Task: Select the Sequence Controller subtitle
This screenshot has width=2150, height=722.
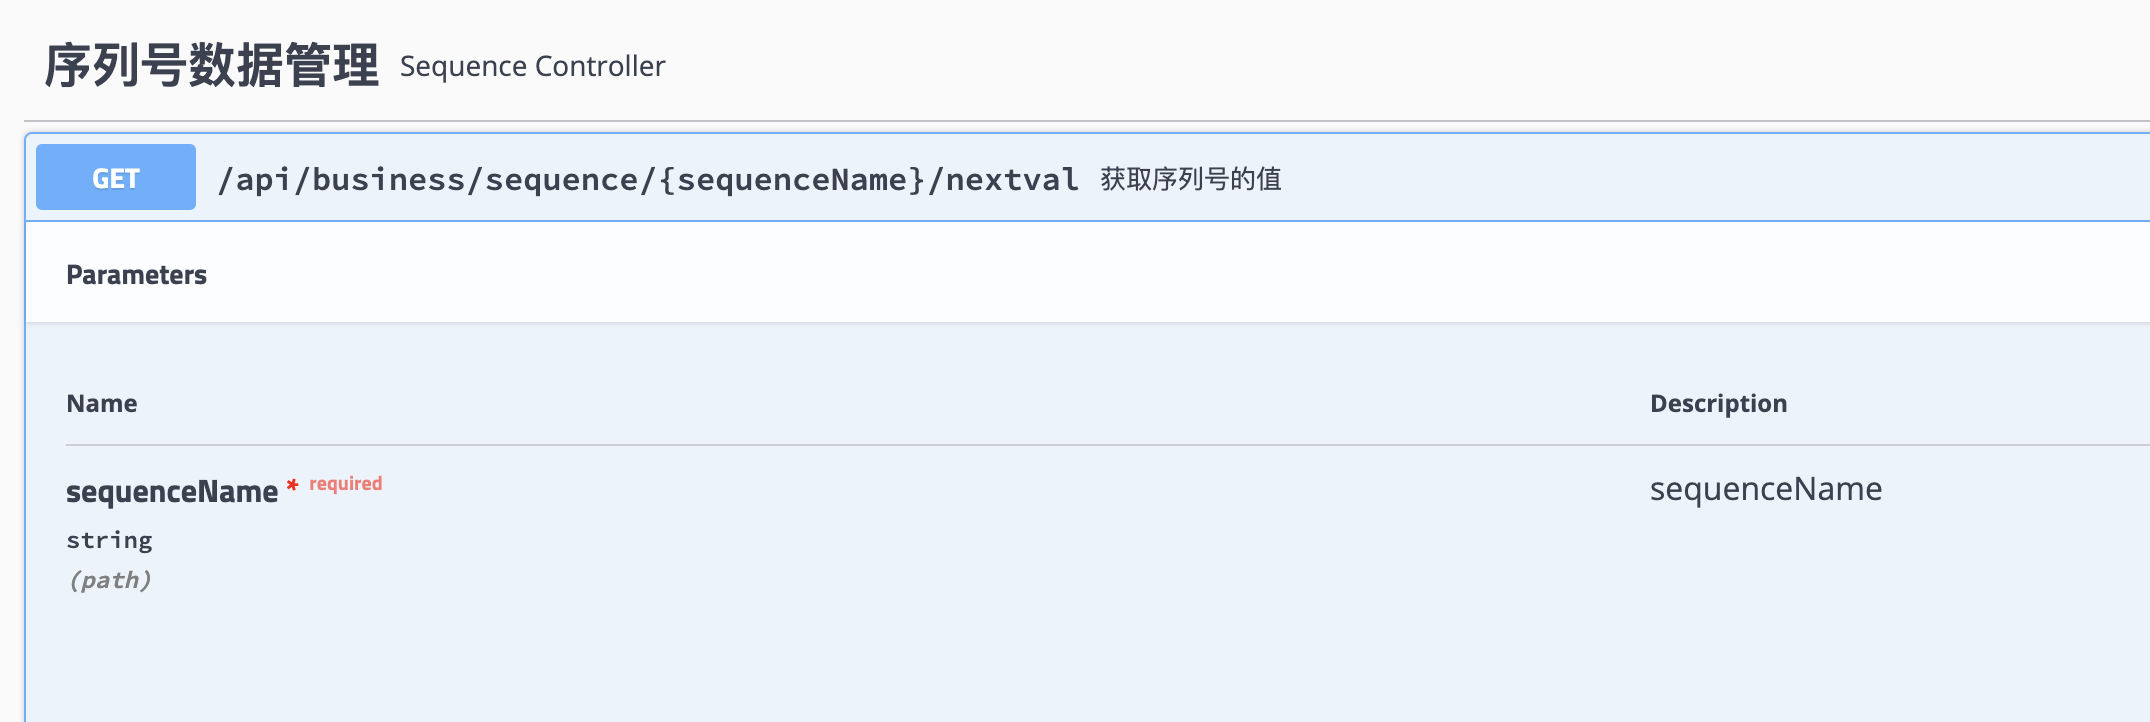Action: [531, 67]
